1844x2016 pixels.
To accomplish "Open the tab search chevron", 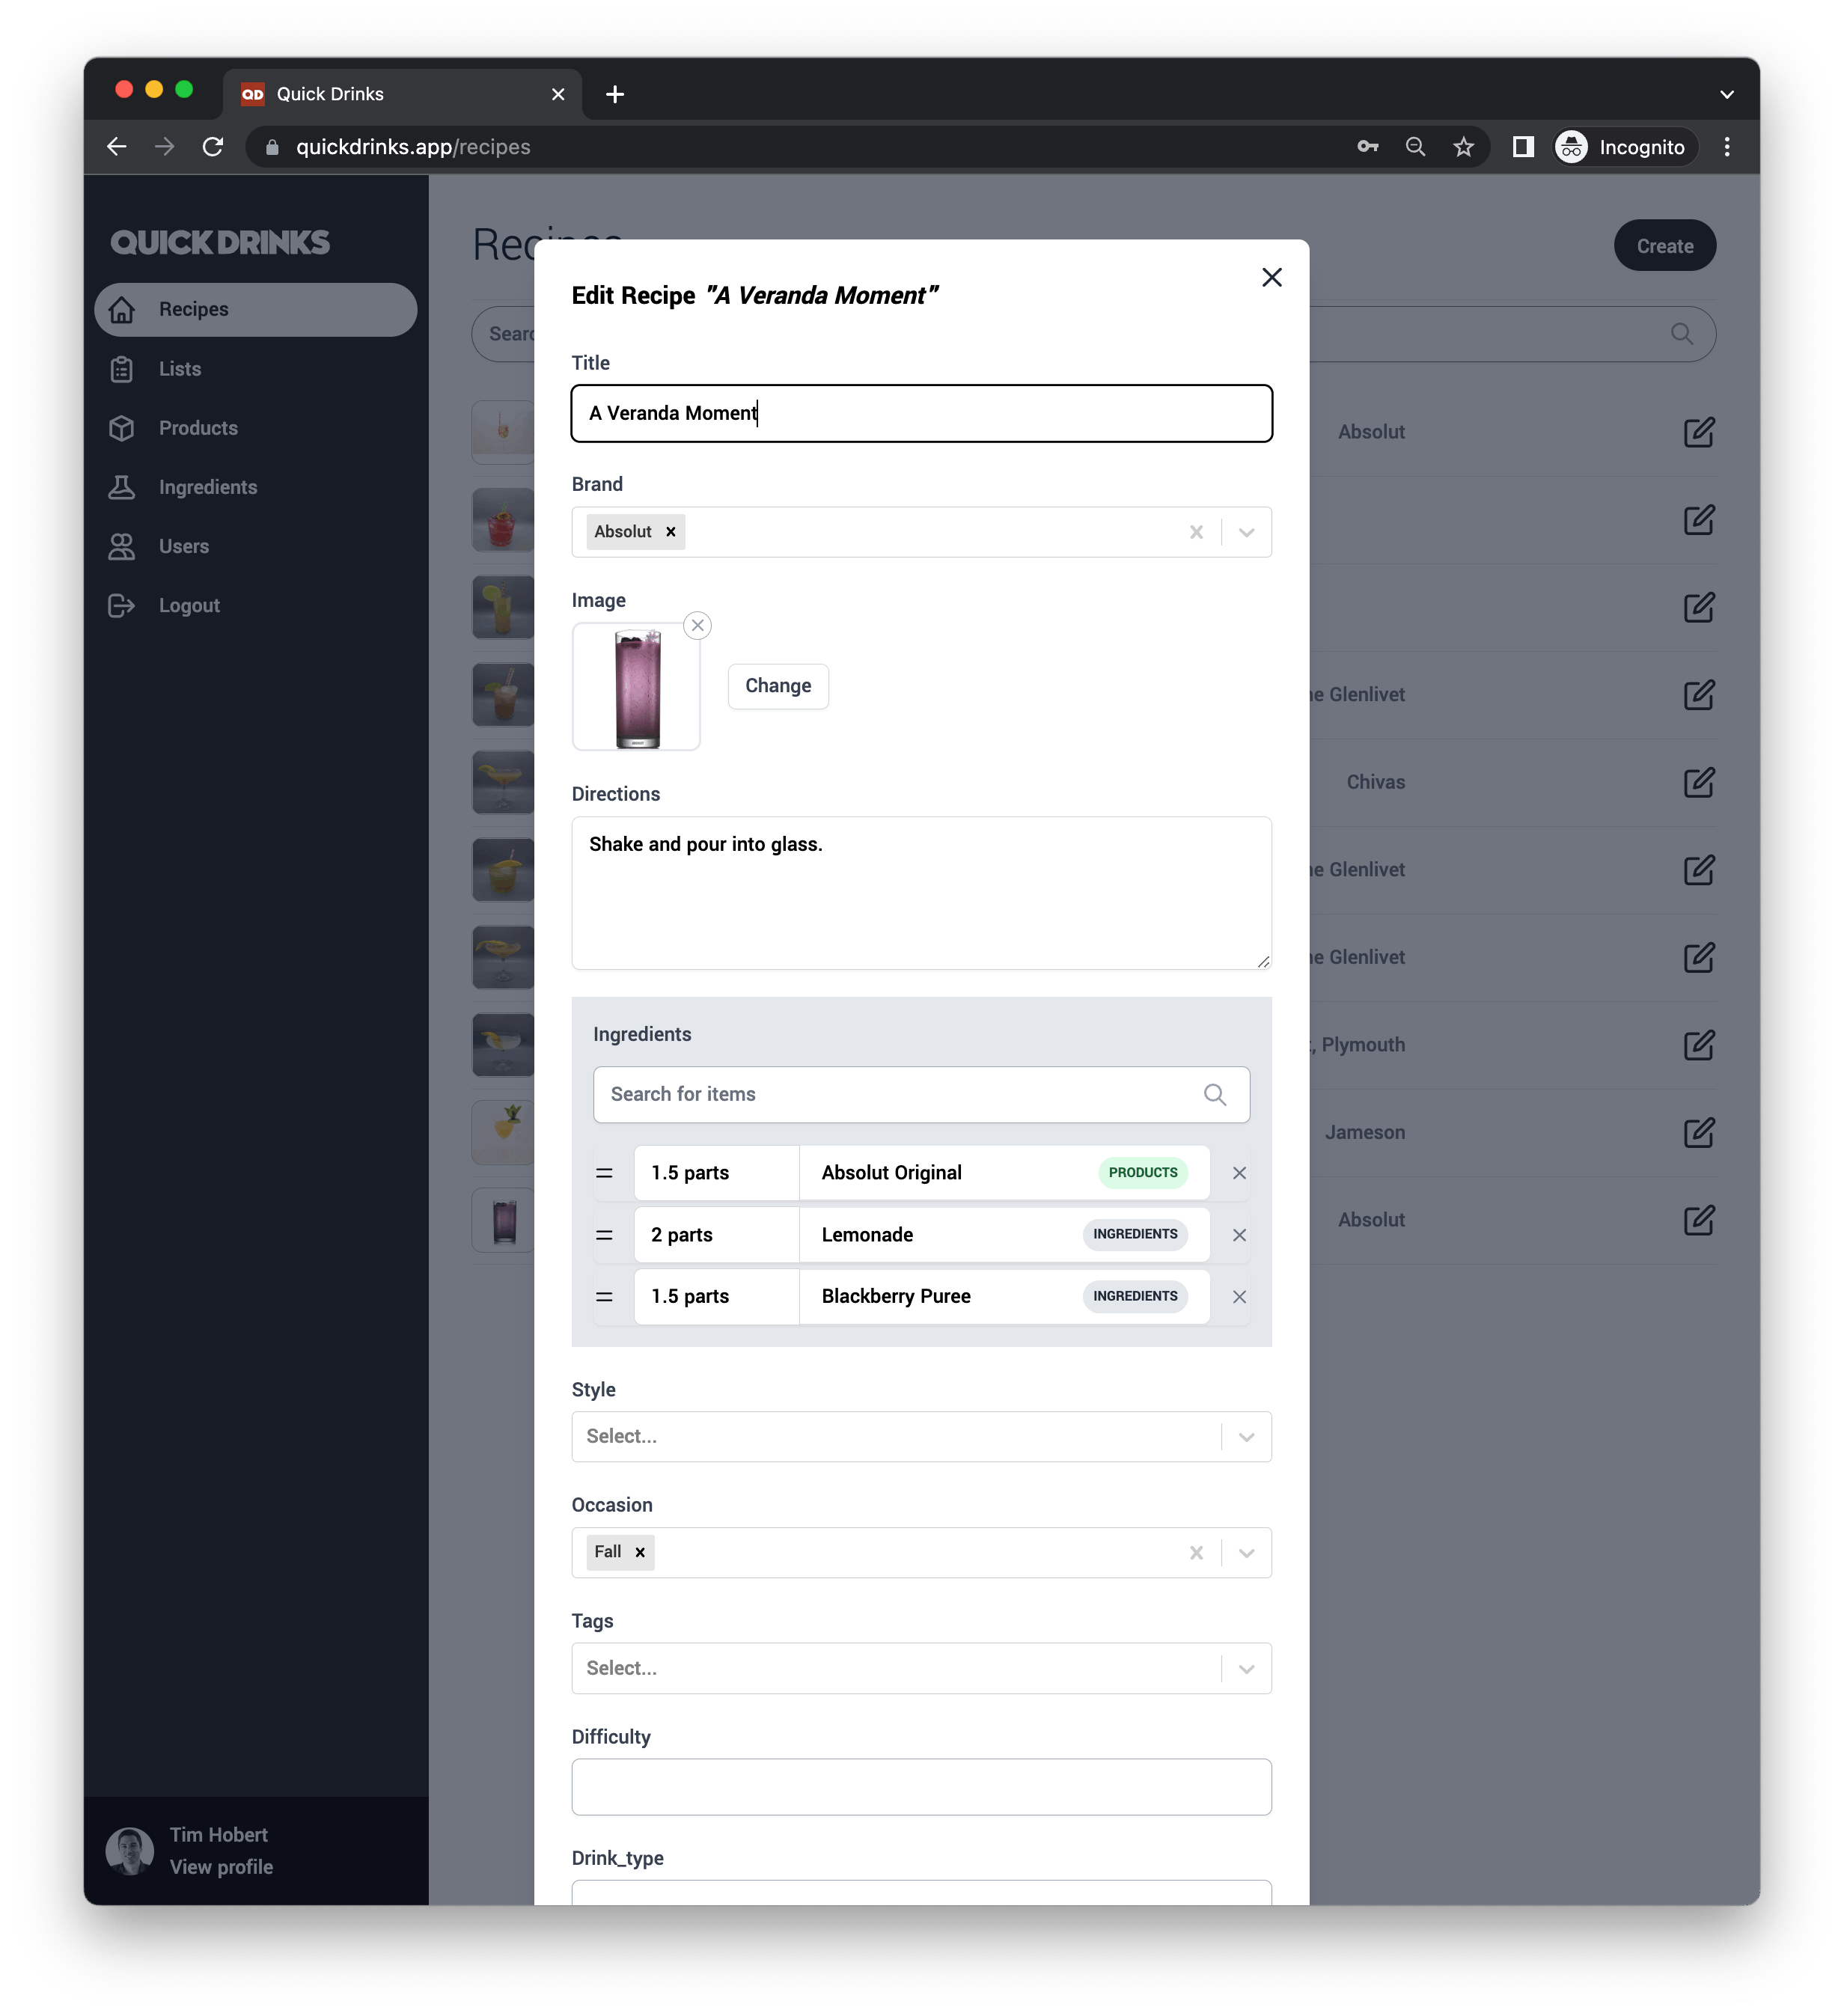I will click(x=1726, y=94).
